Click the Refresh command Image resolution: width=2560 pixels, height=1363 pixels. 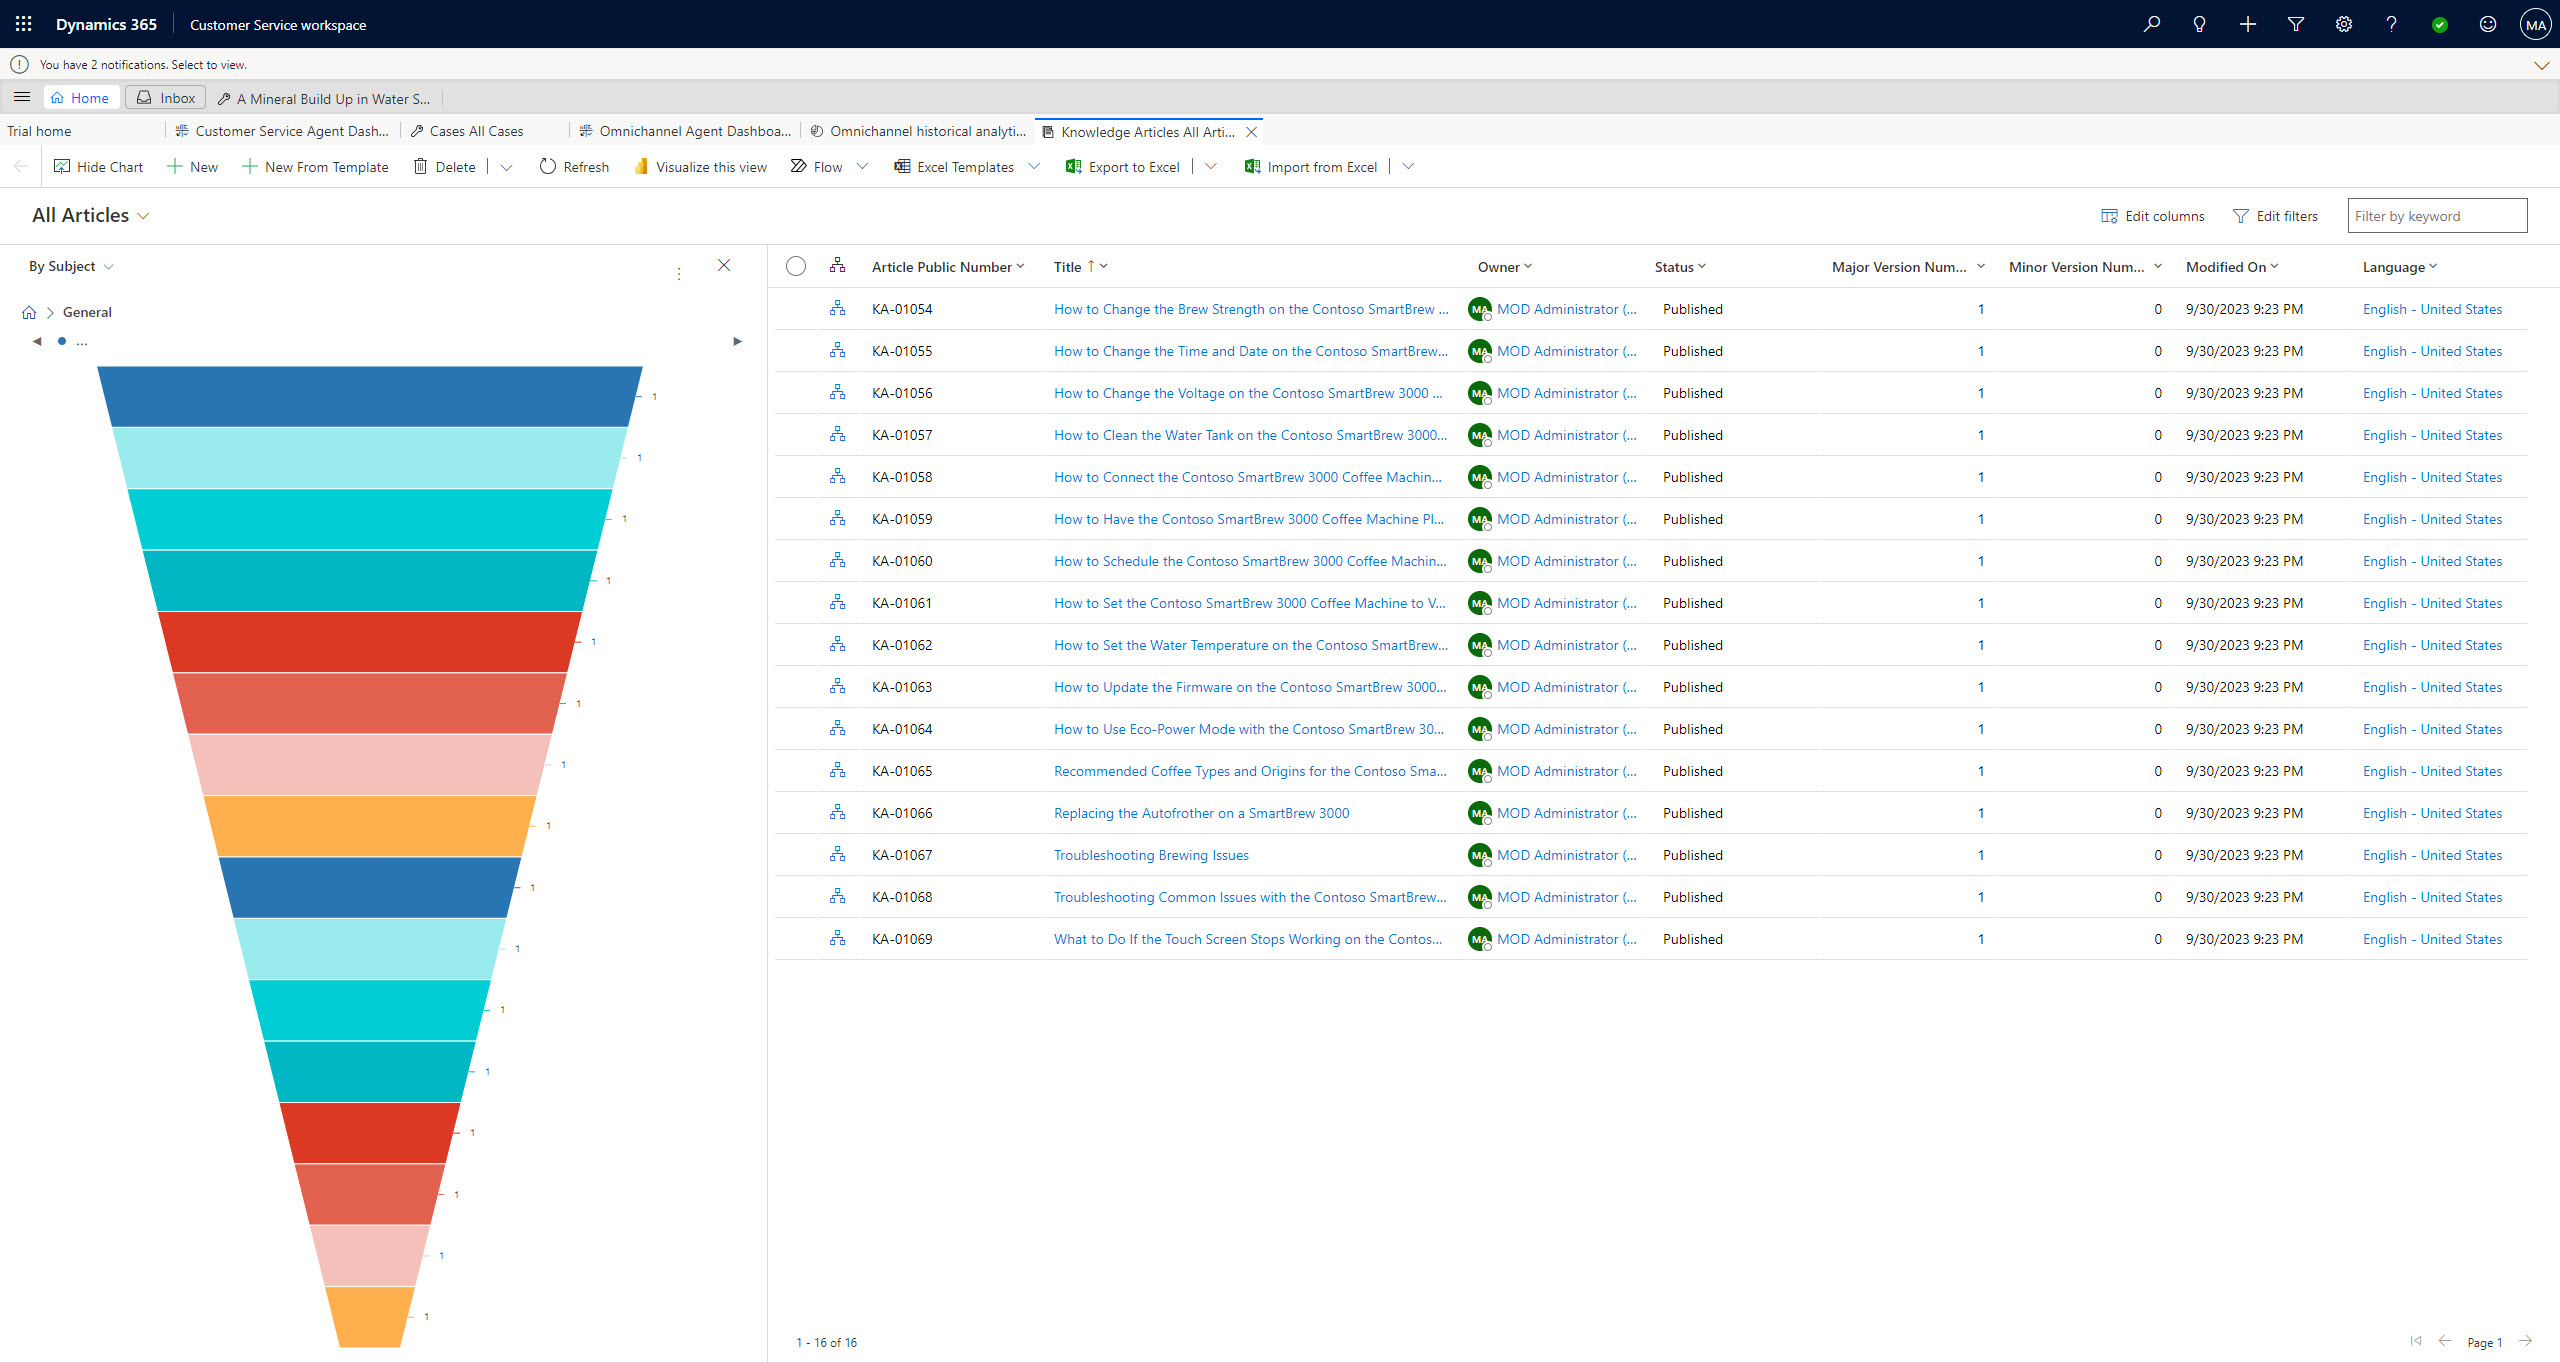(574, 167)
